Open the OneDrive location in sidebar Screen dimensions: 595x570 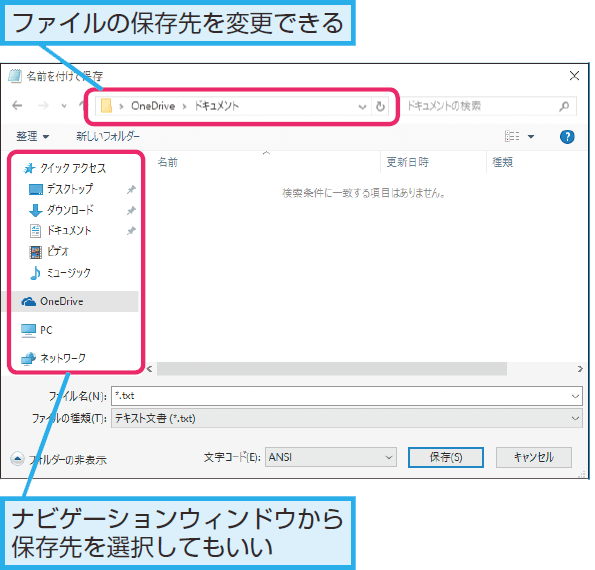click(x=61, y=301)
